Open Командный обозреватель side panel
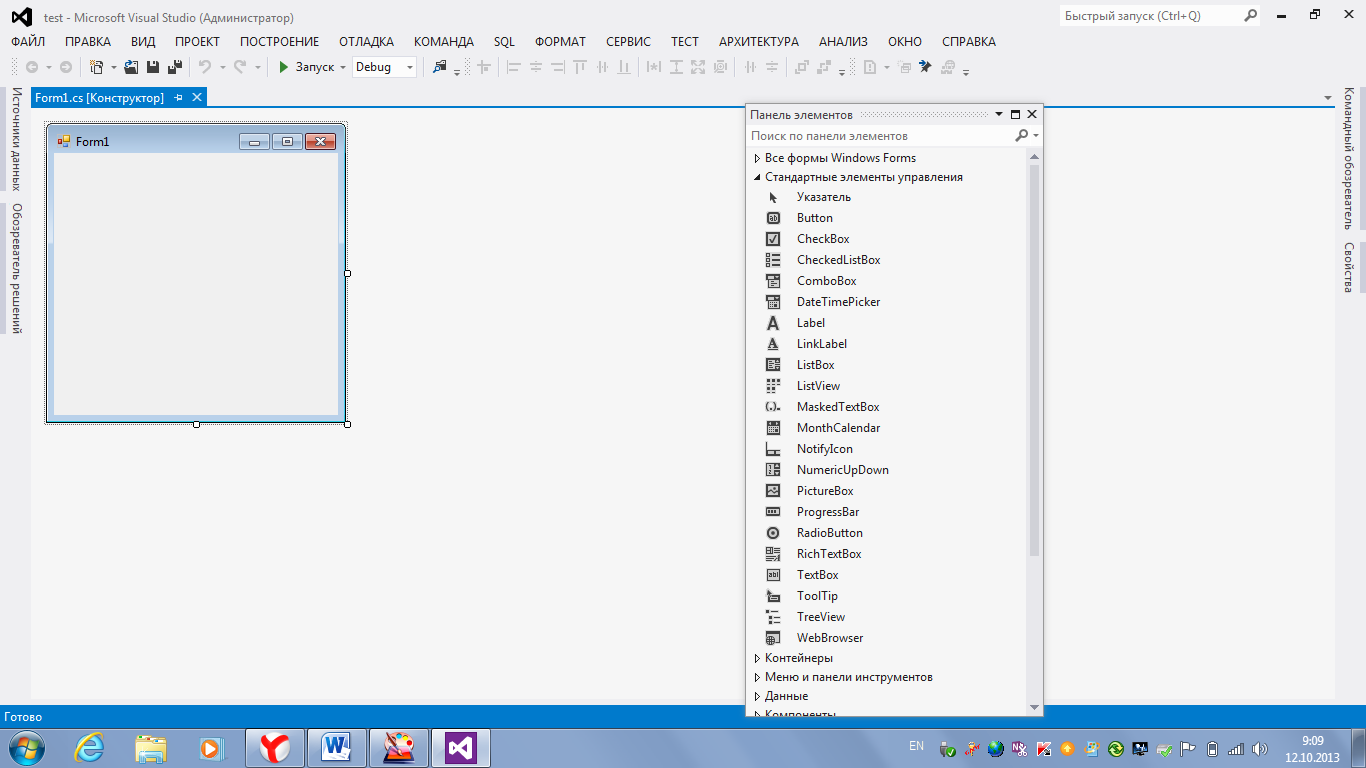Screen dimensions: 1366x768 (x=1349, y=158)
